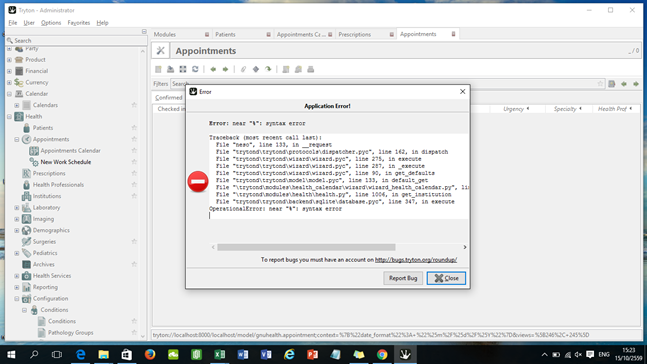Image resolution: width=647 pixels, height=364 pixels.
Task: Collapse the Calendar tree node
Action: [9, 94]
